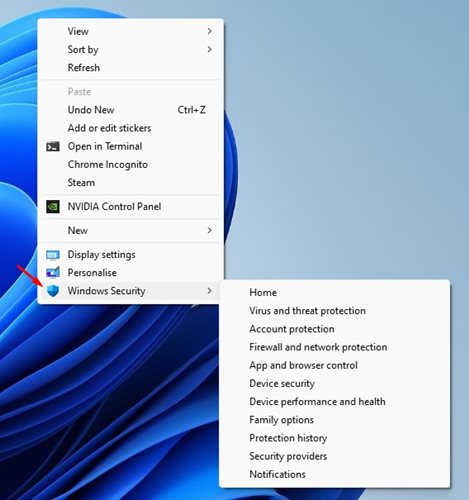Screen dimensions: 469x500
Task: Open Firewall and network protection
Action: coord(334,347)
